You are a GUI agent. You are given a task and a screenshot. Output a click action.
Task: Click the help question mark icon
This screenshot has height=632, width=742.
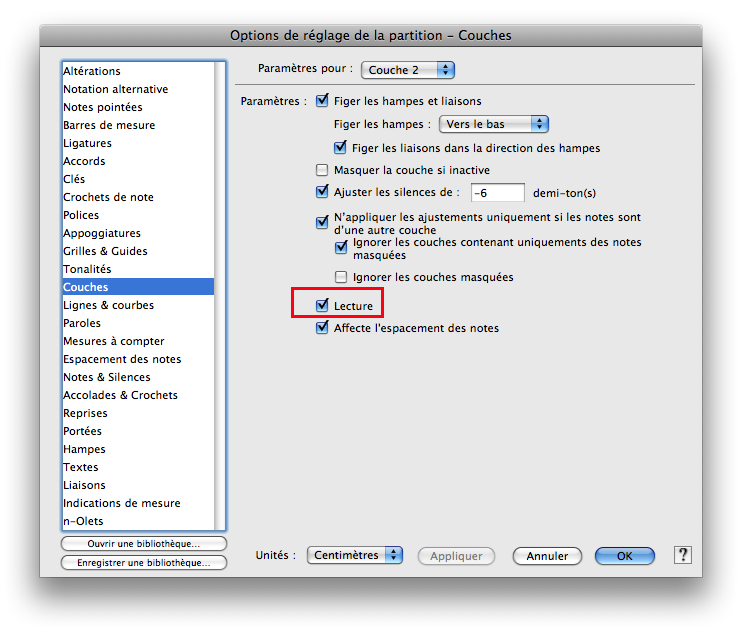pos(683,555)
